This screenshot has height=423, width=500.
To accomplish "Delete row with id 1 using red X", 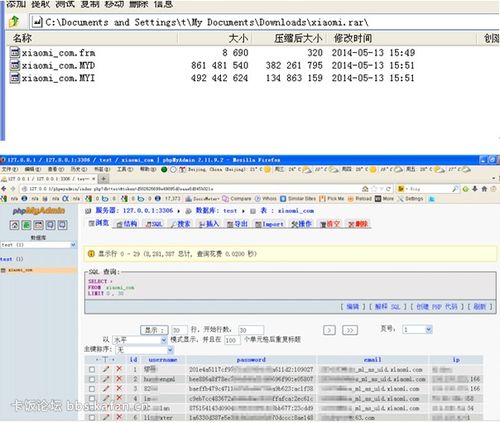I will (x=119, y=369).
